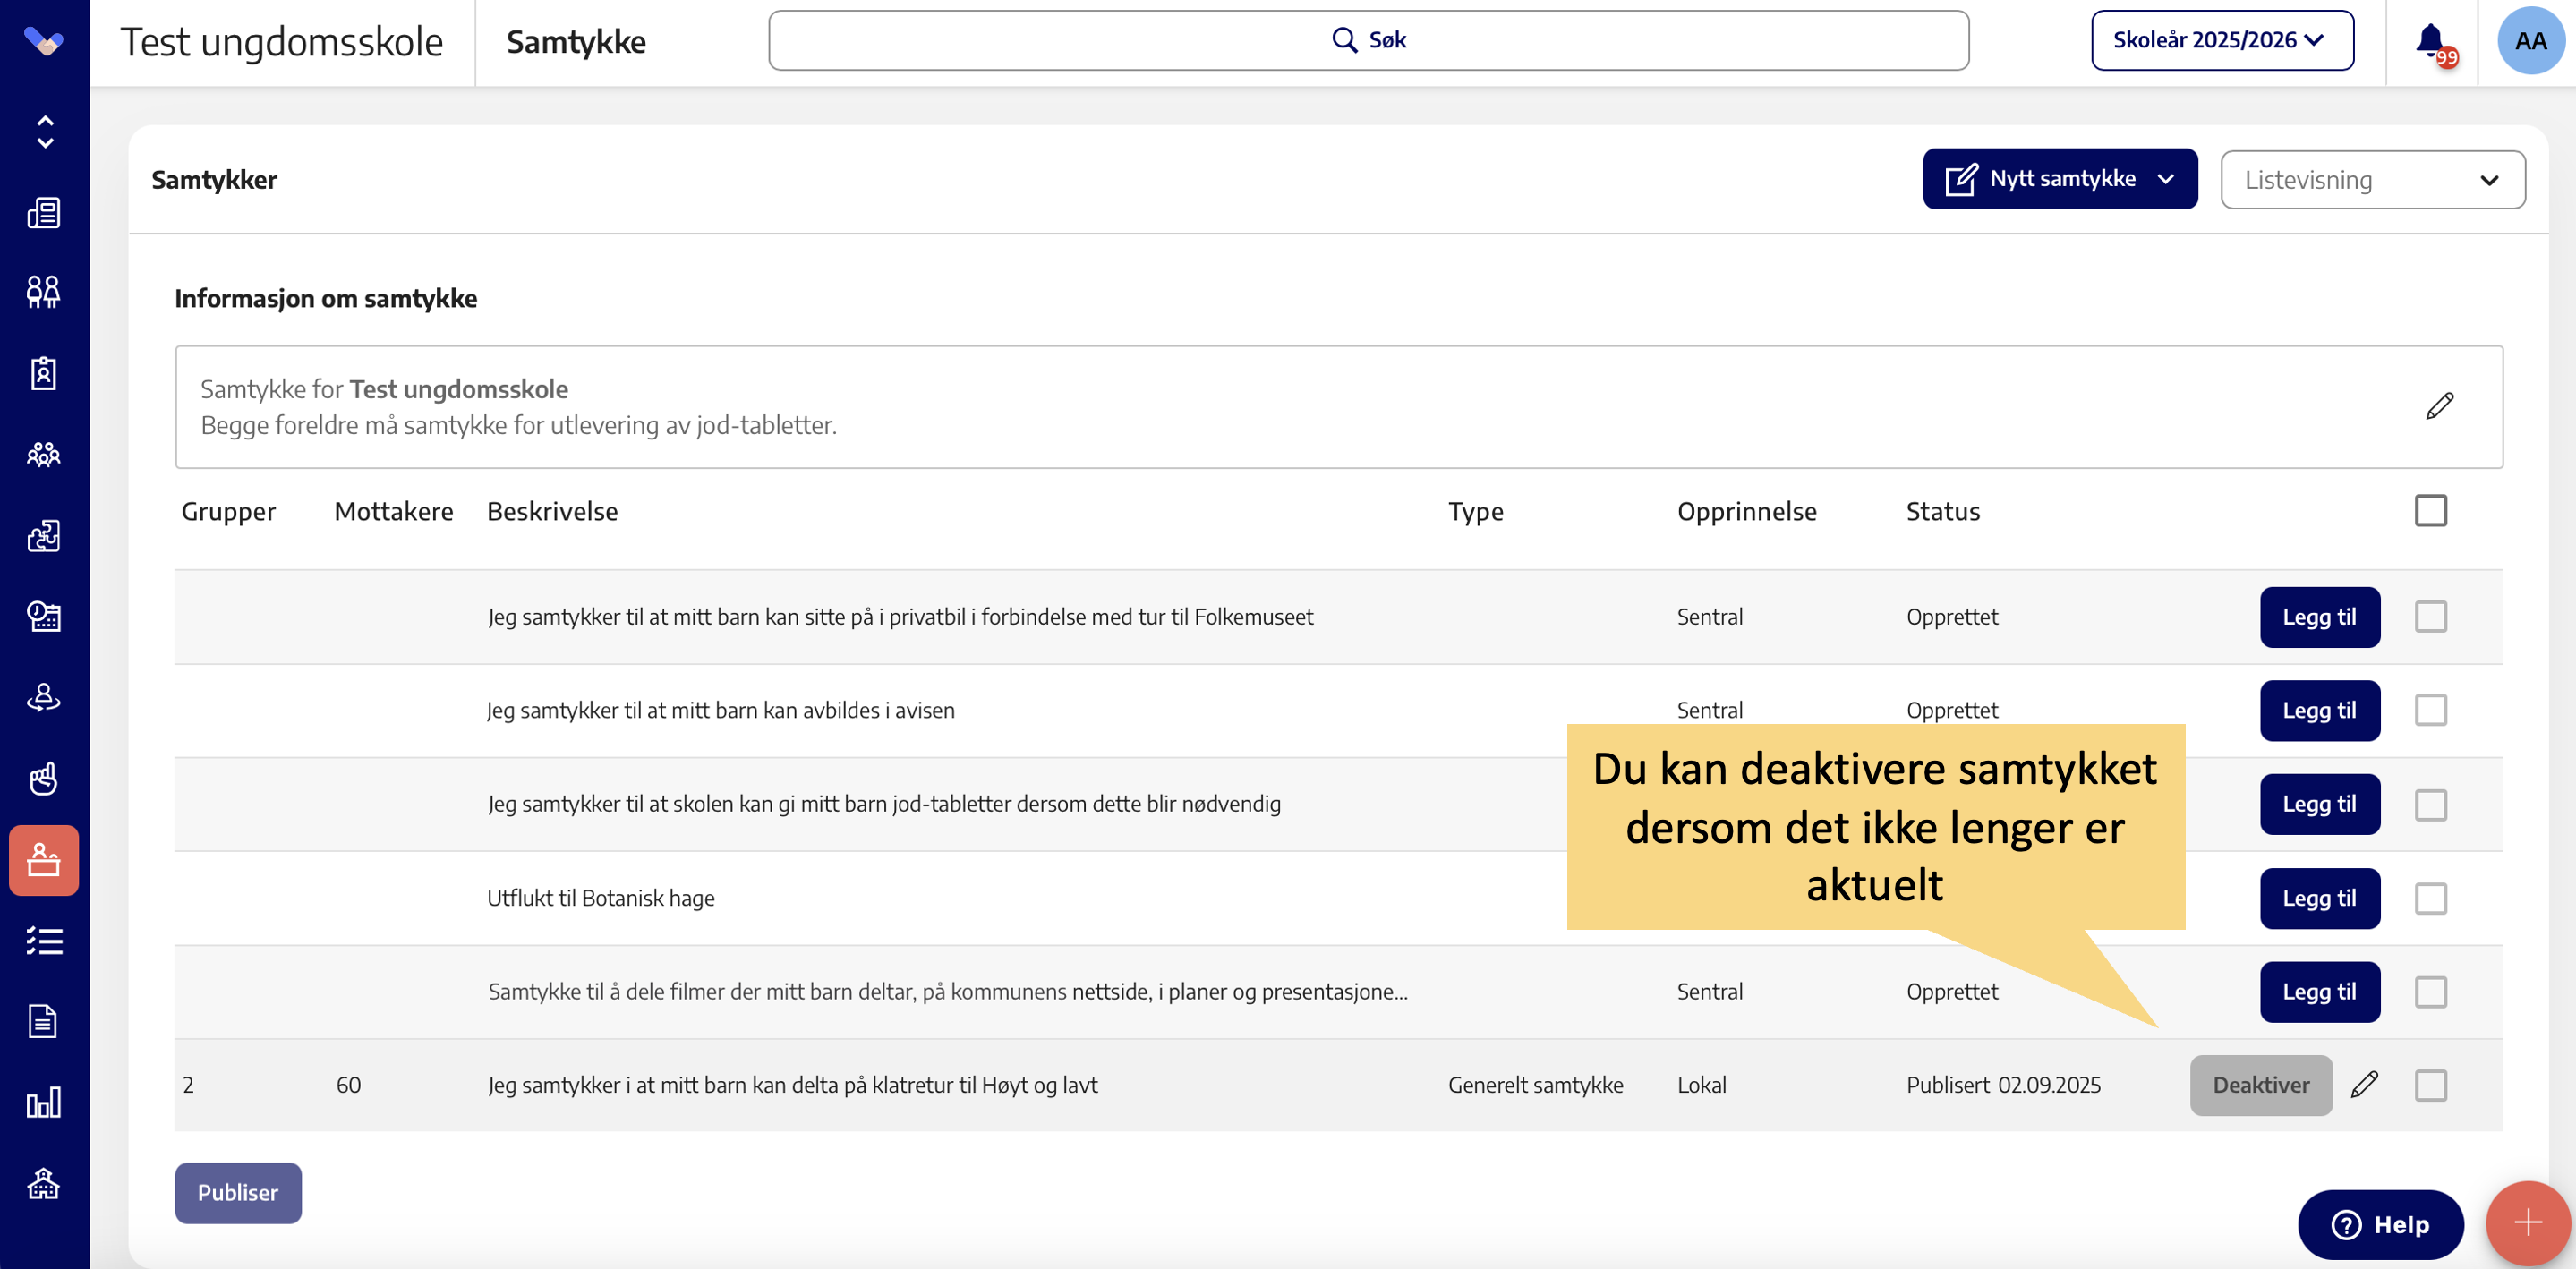Add the Folkemuseet consent with Legg til
The image size is (2576, 1269).
pos(2320,617)
